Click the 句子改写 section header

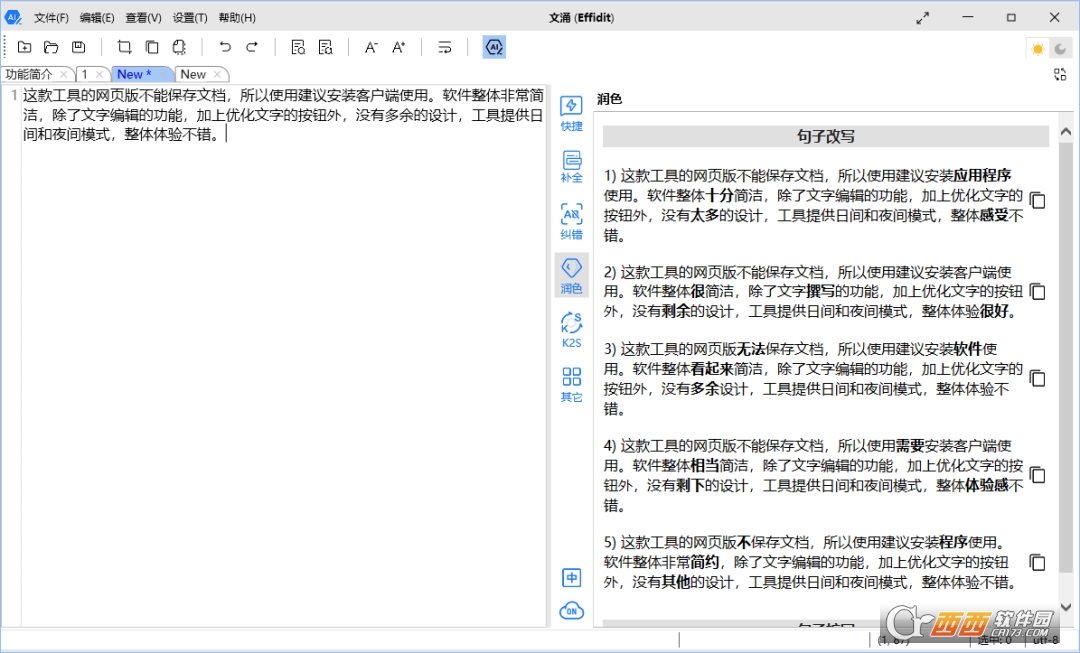tap(825, 136)
